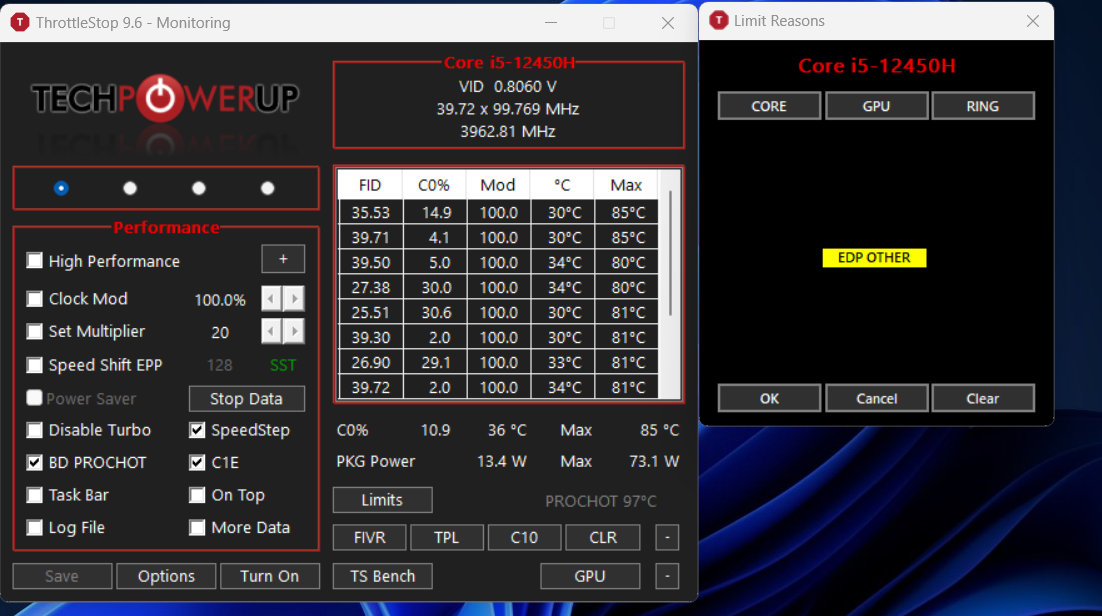
Task: Click the minus button next to GPU
Action: (667, 576)
